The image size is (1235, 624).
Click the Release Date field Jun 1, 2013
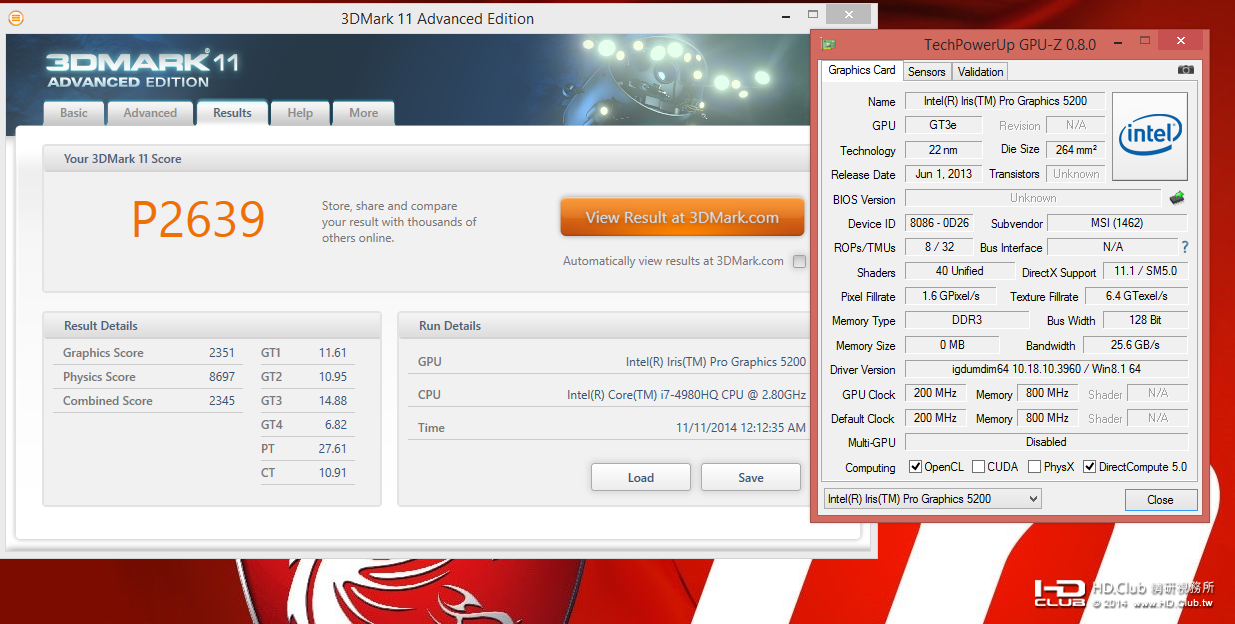click(943, 174)
